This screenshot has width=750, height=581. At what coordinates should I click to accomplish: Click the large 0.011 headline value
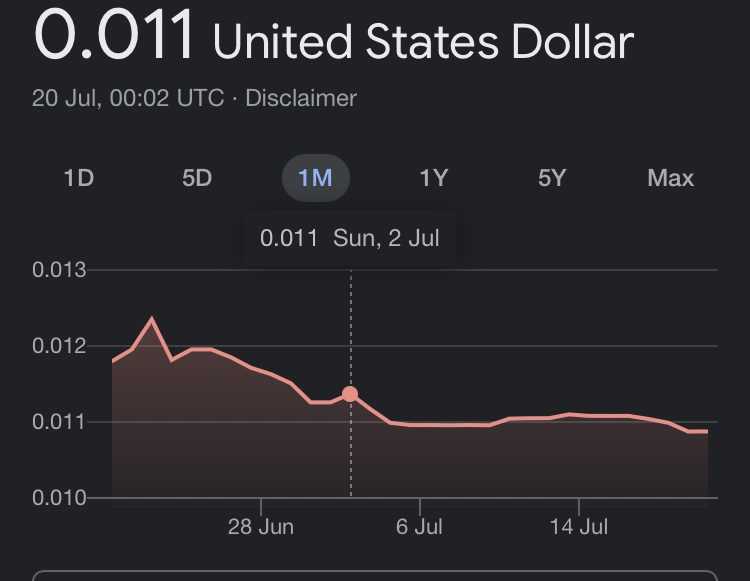click(114, 36)
